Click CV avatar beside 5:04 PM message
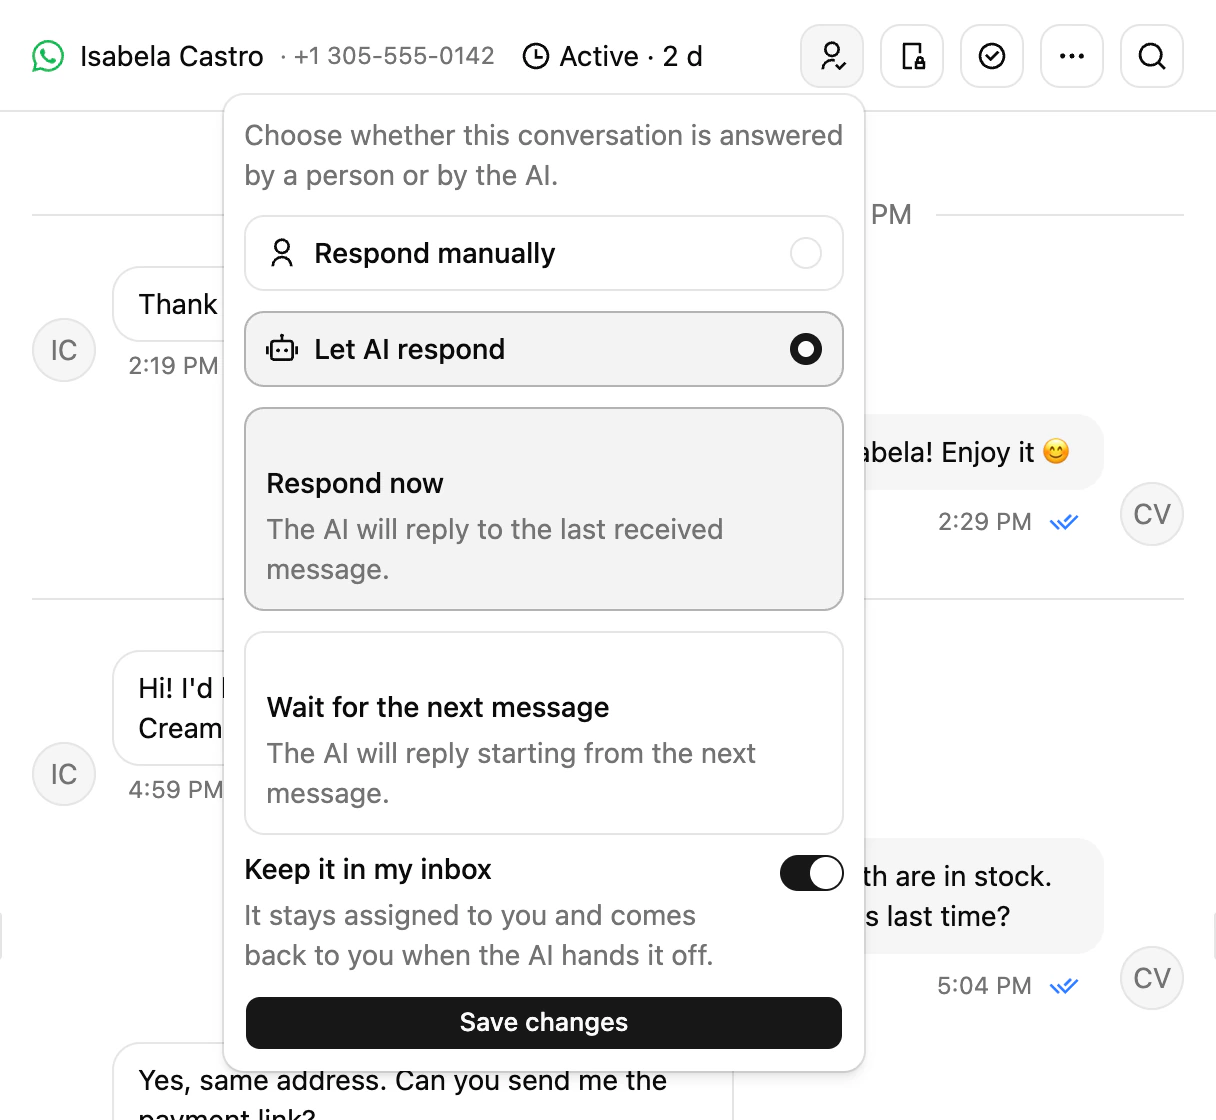Viewport: 1216px width, 1120px height. pos(1152,978)
